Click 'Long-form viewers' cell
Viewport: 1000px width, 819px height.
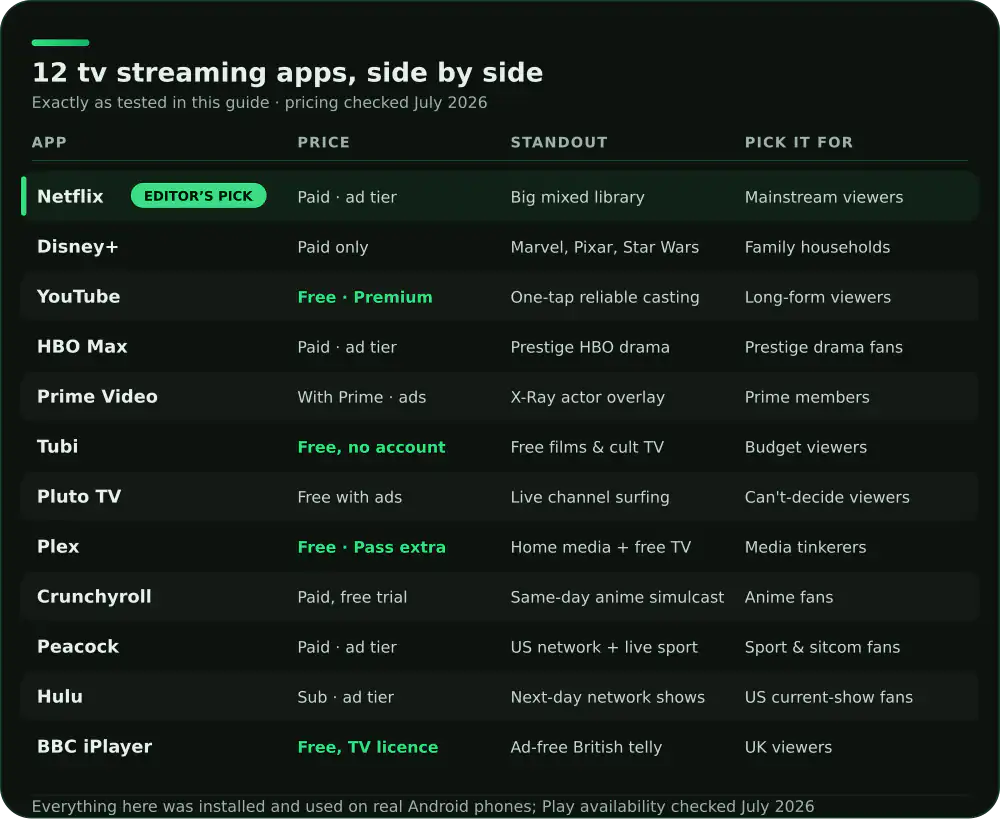pos(818,297)
